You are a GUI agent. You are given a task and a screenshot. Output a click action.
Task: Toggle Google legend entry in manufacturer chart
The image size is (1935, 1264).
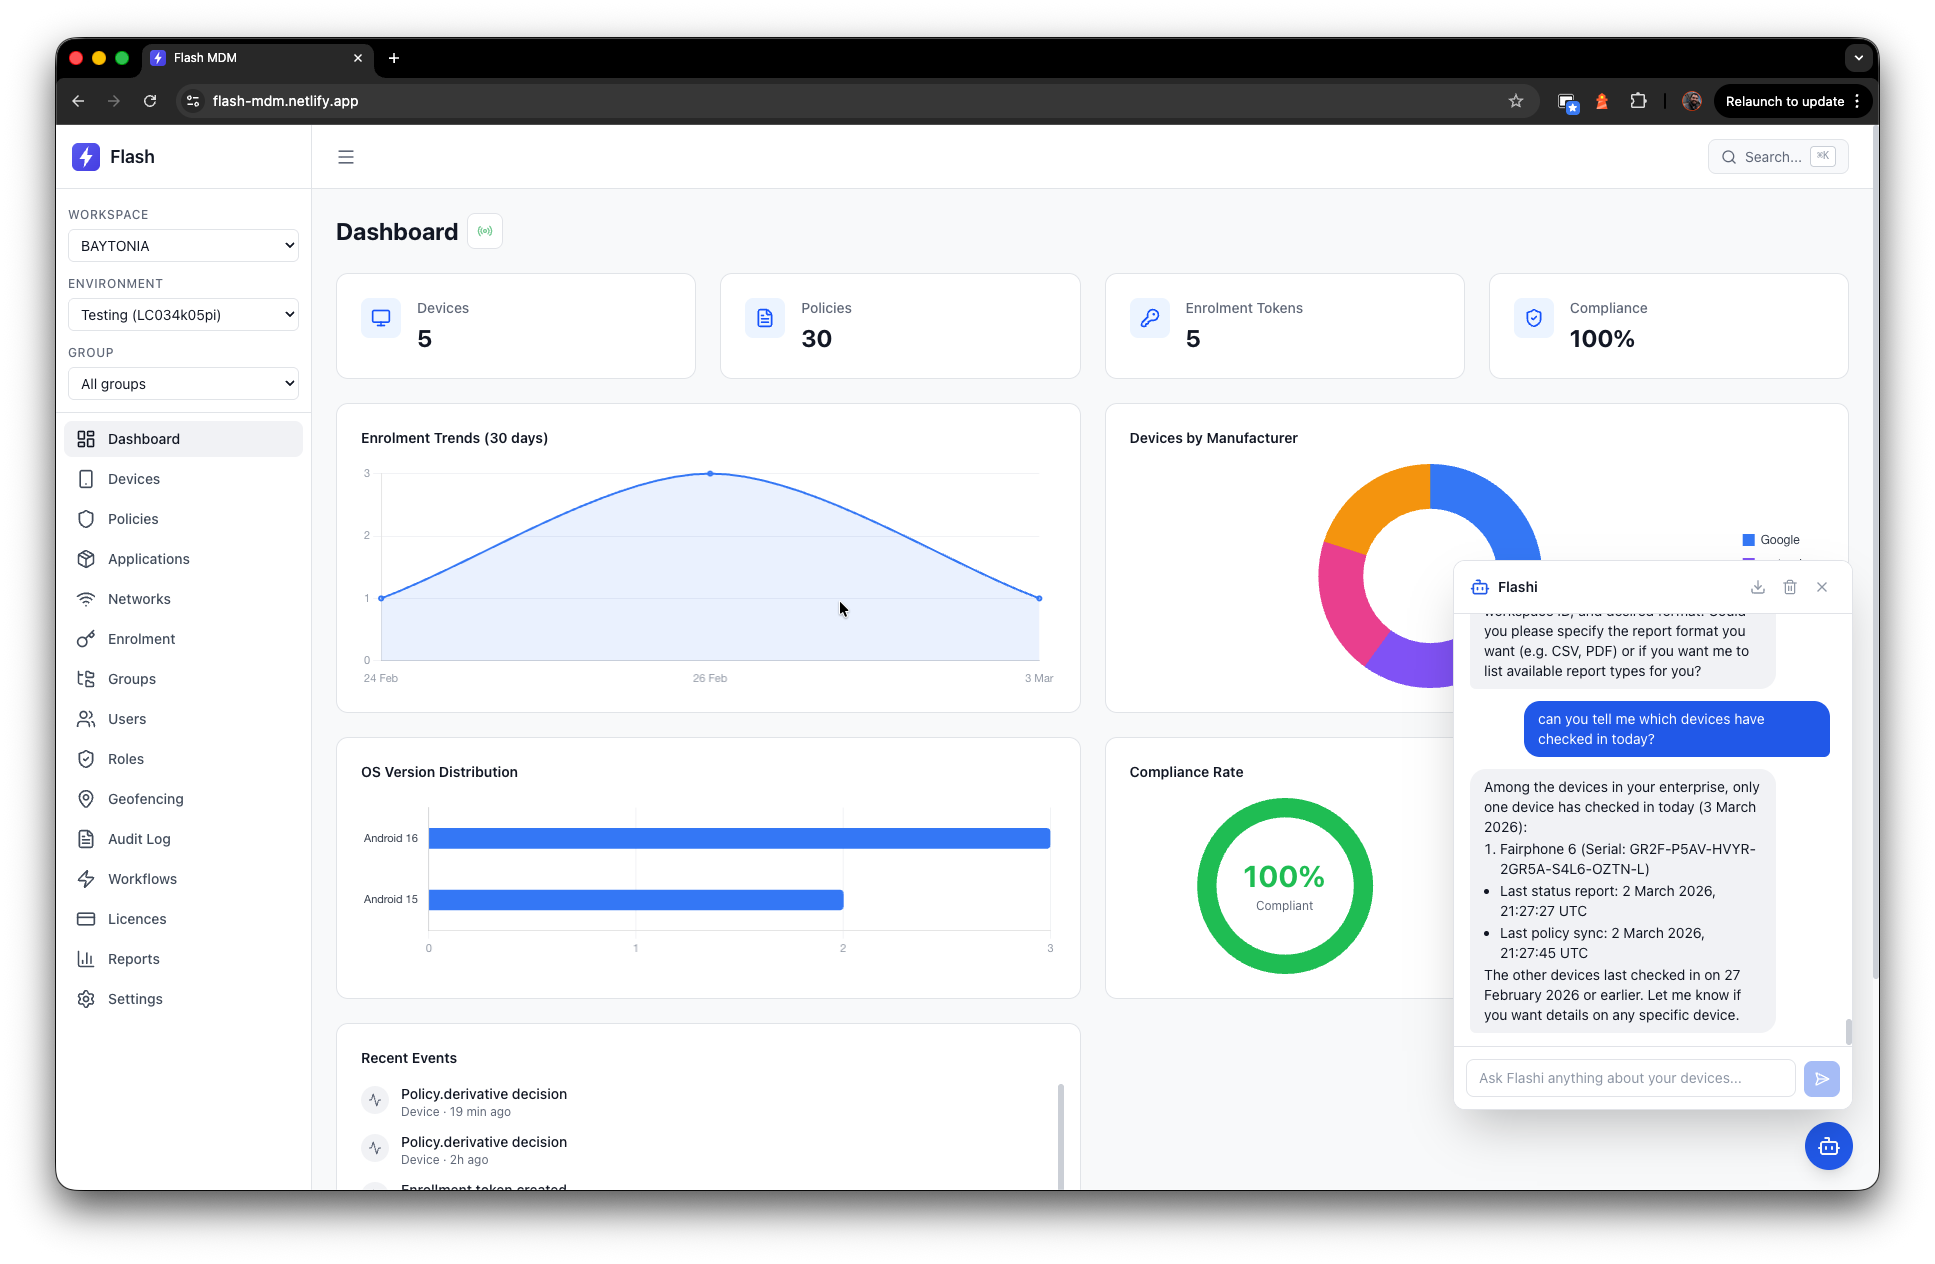(x=1771, y=540)
